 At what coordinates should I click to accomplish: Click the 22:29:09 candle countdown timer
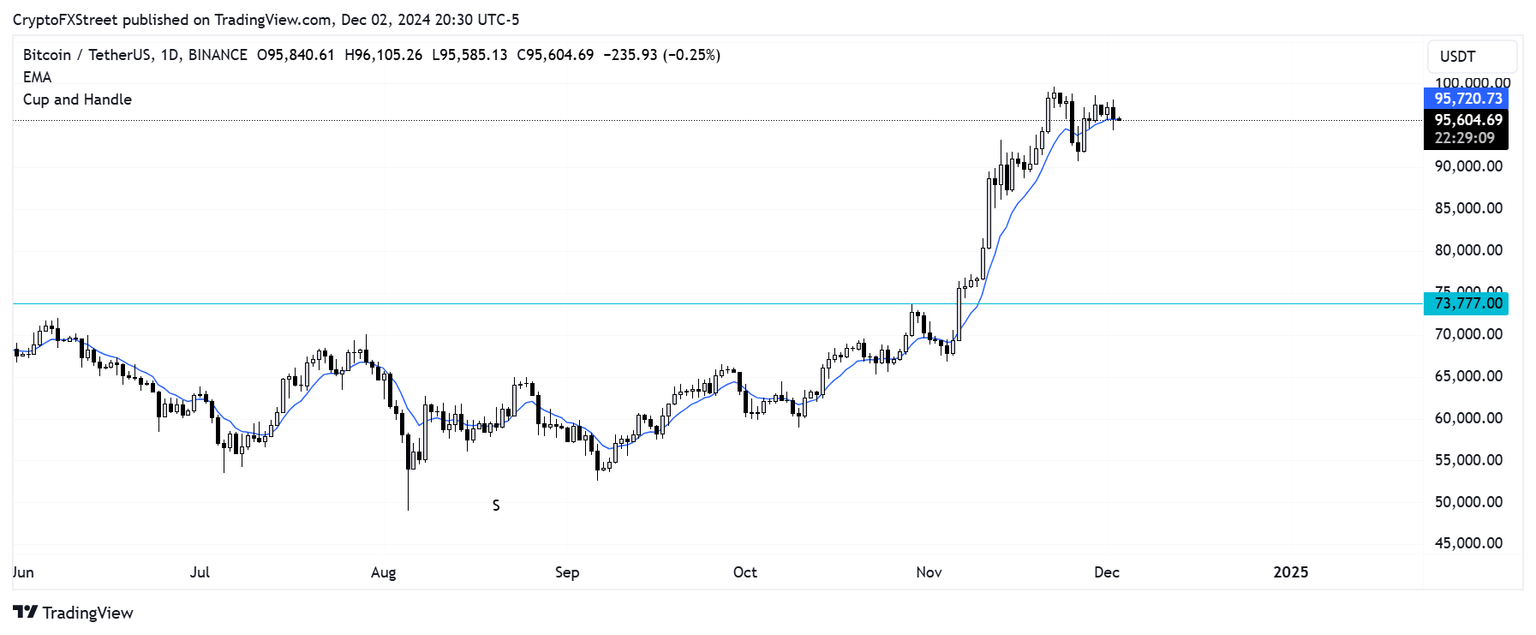1467,138
